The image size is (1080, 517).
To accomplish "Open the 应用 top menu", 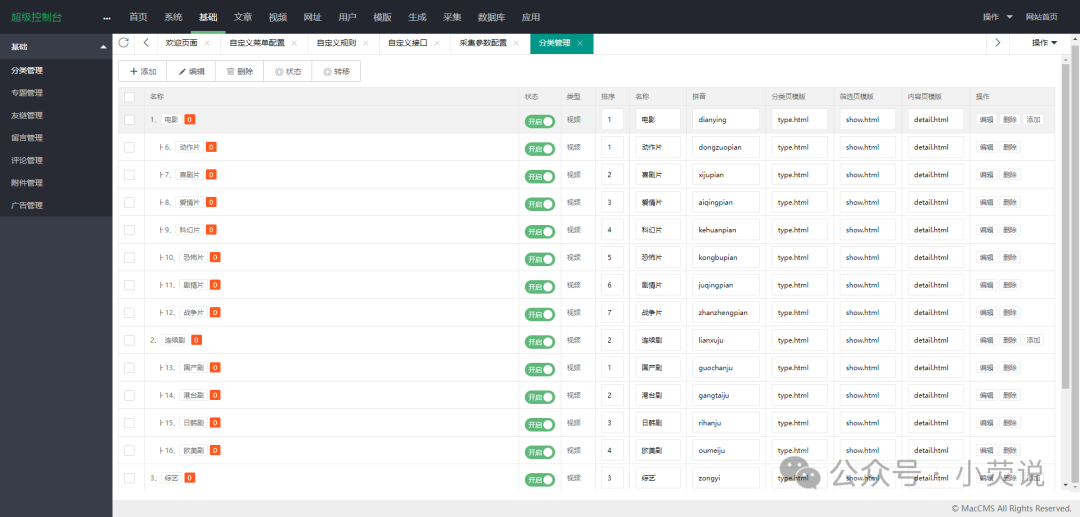I will 531,17.
